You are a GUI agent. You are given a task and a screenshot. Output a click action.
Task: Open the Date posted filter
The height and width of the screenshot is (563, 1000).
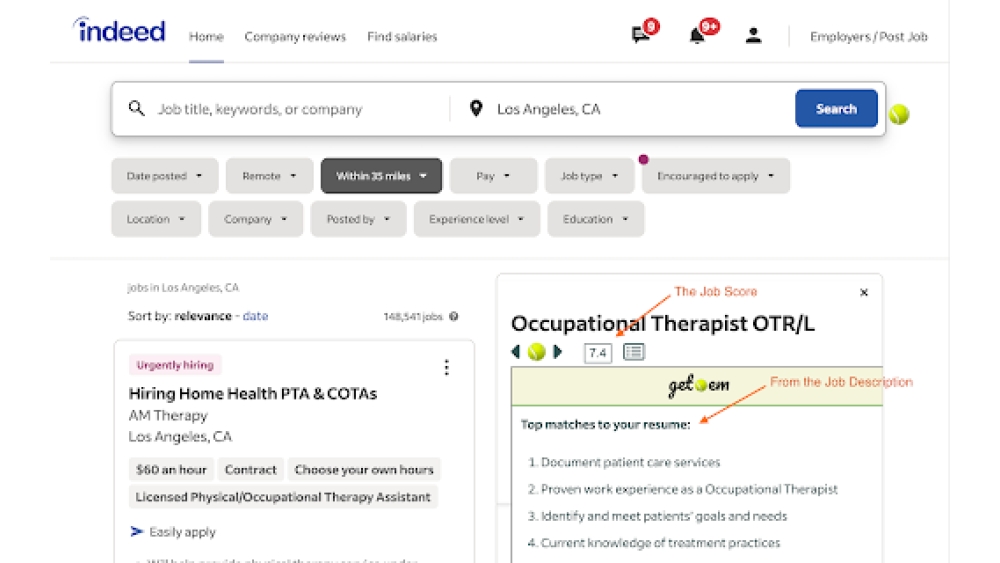pos(165,176)
